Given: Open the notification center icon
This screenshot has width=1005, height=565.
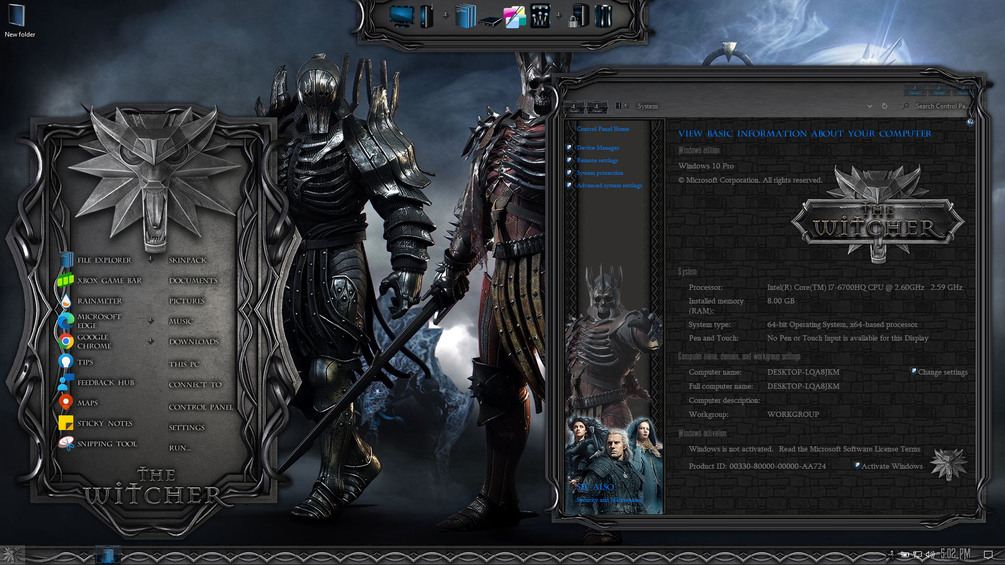Looking at the screenshot, I should coord(989,554).
